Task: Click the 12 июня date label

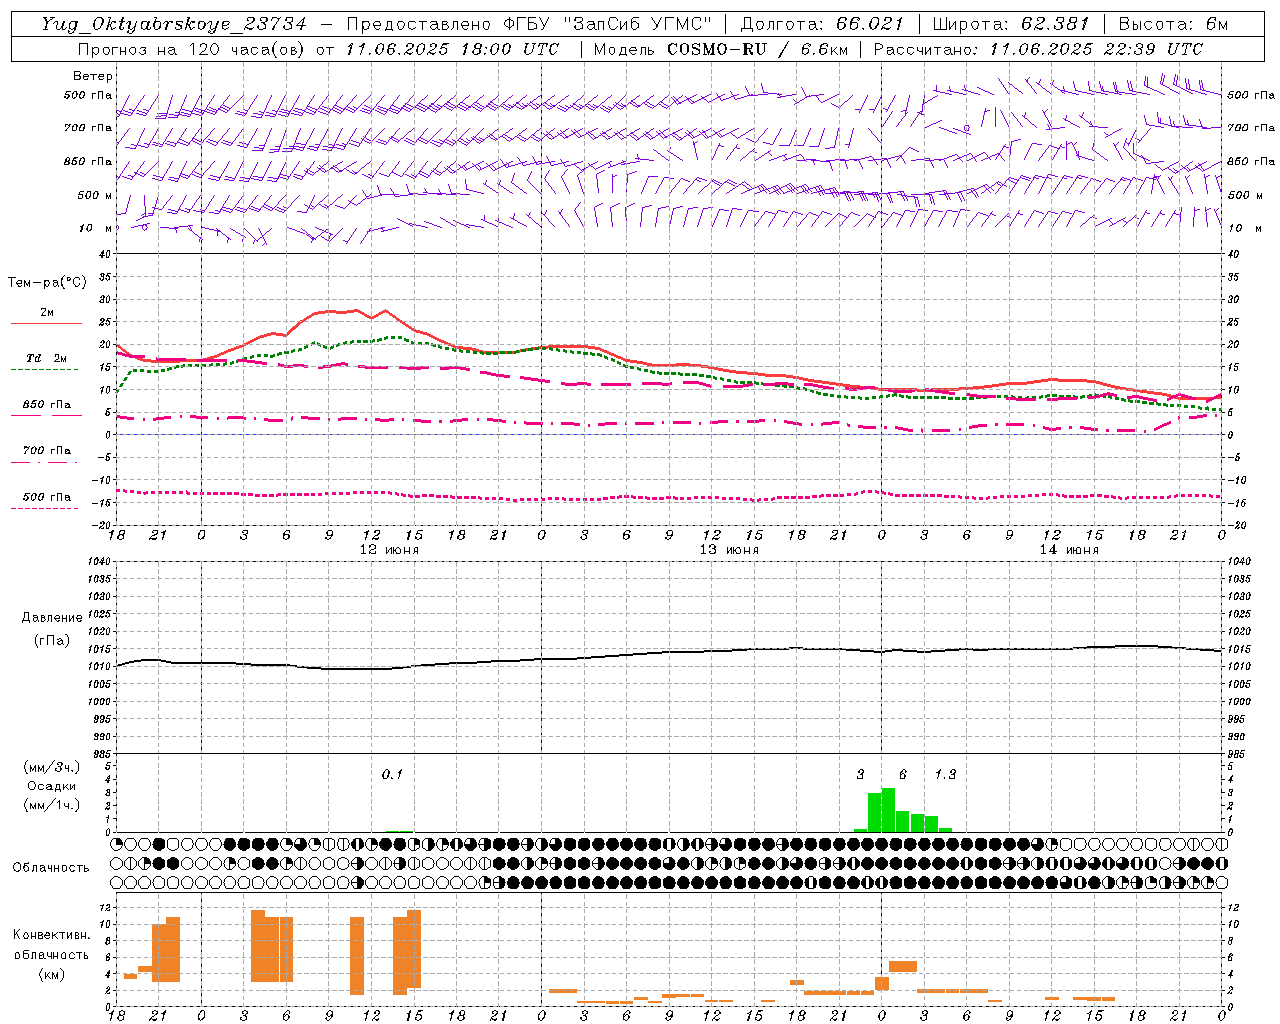Action: [x=389, y=550]
